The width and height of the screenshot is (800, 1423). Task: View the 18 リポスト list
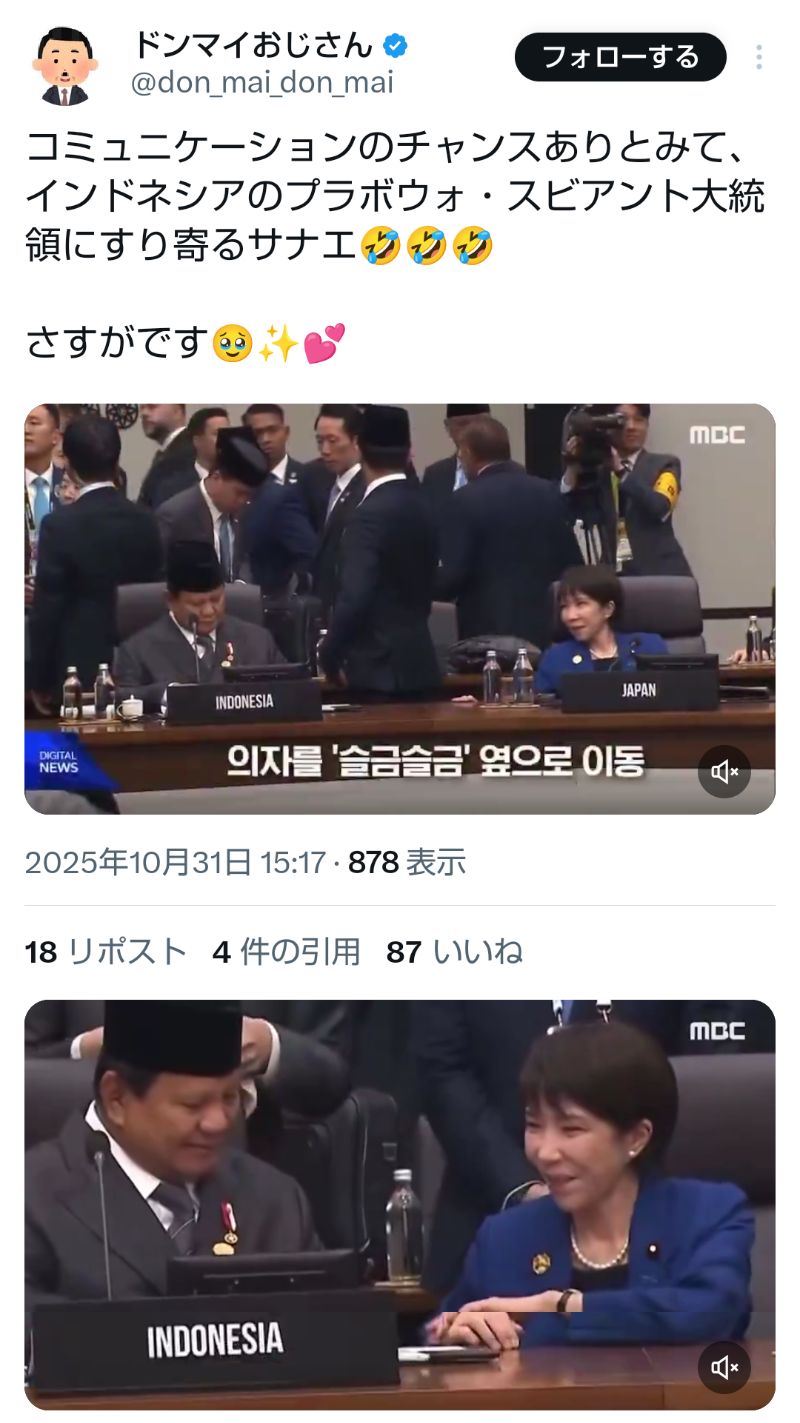[106, 952]
